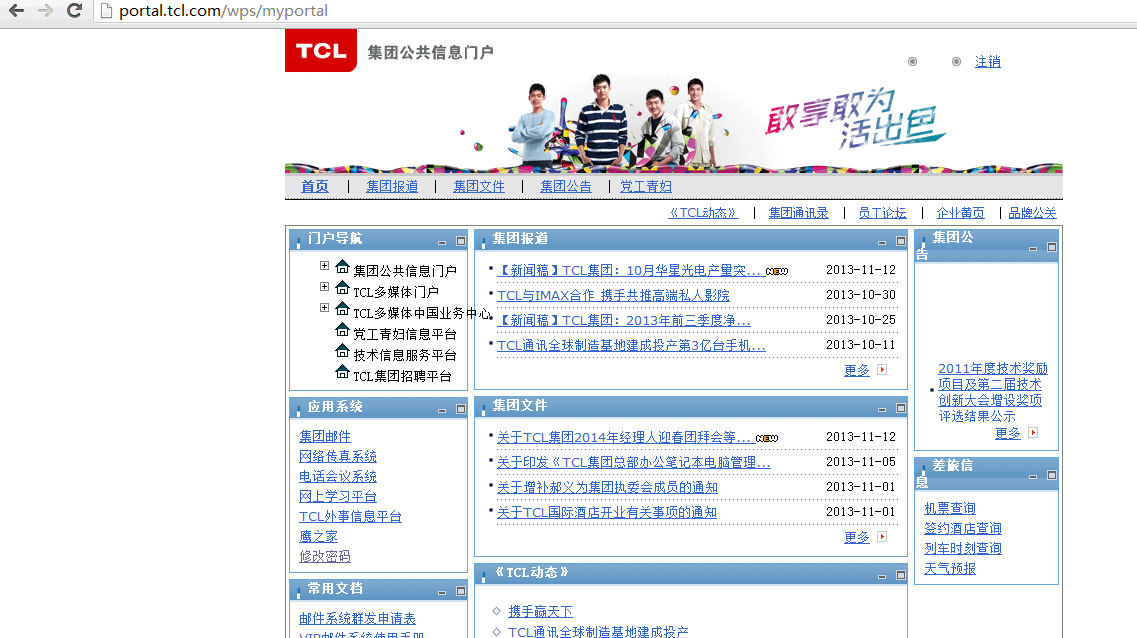Click red arrow icon after 集团公告 更多
1137x638 pixels.
[x=1033, y=433]
